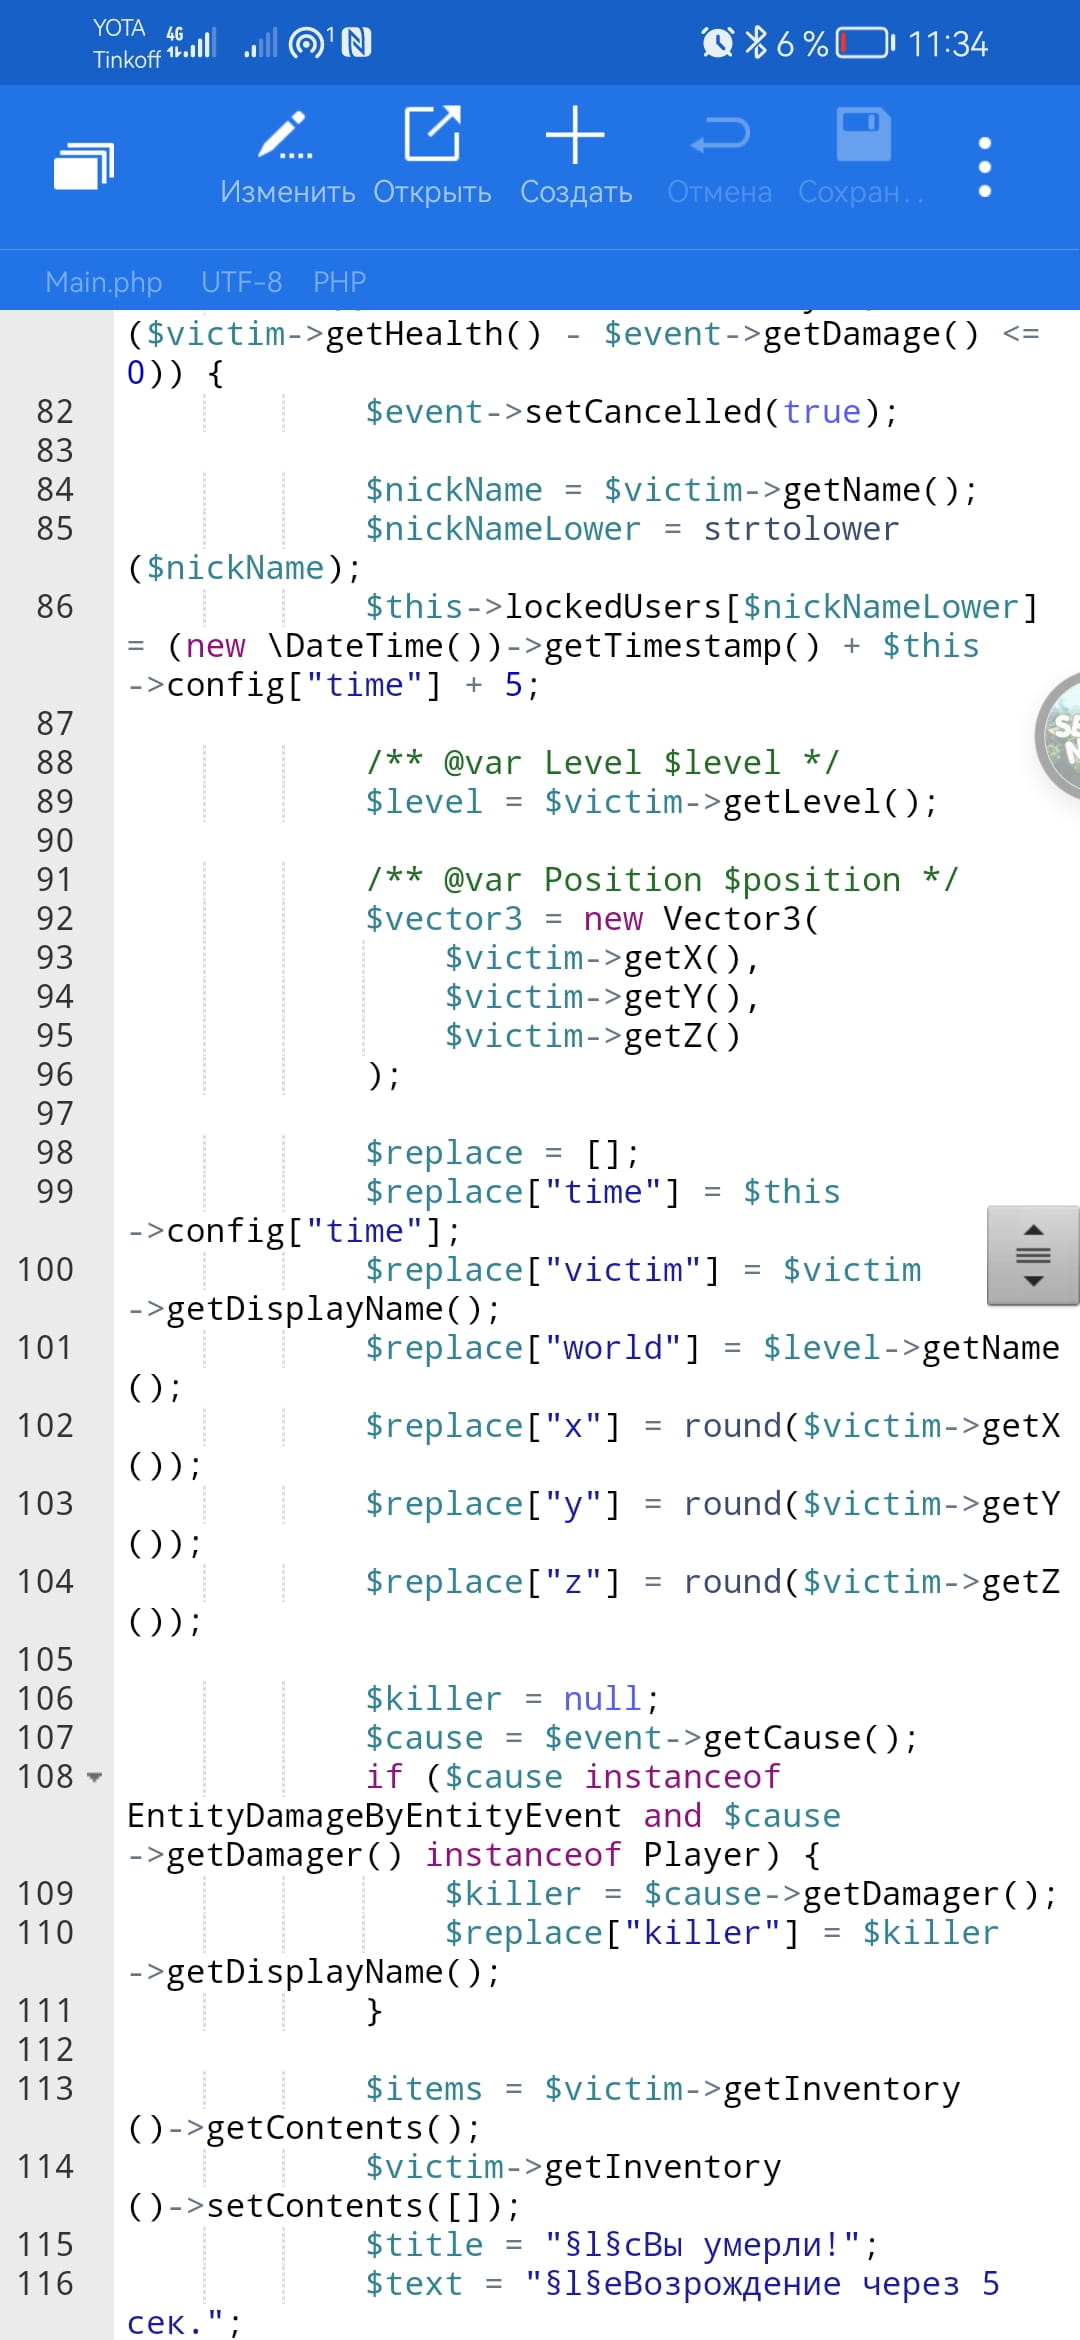Tap the Отмена undo arrow
The image size is (1080, 2340).
pos(719,136)
